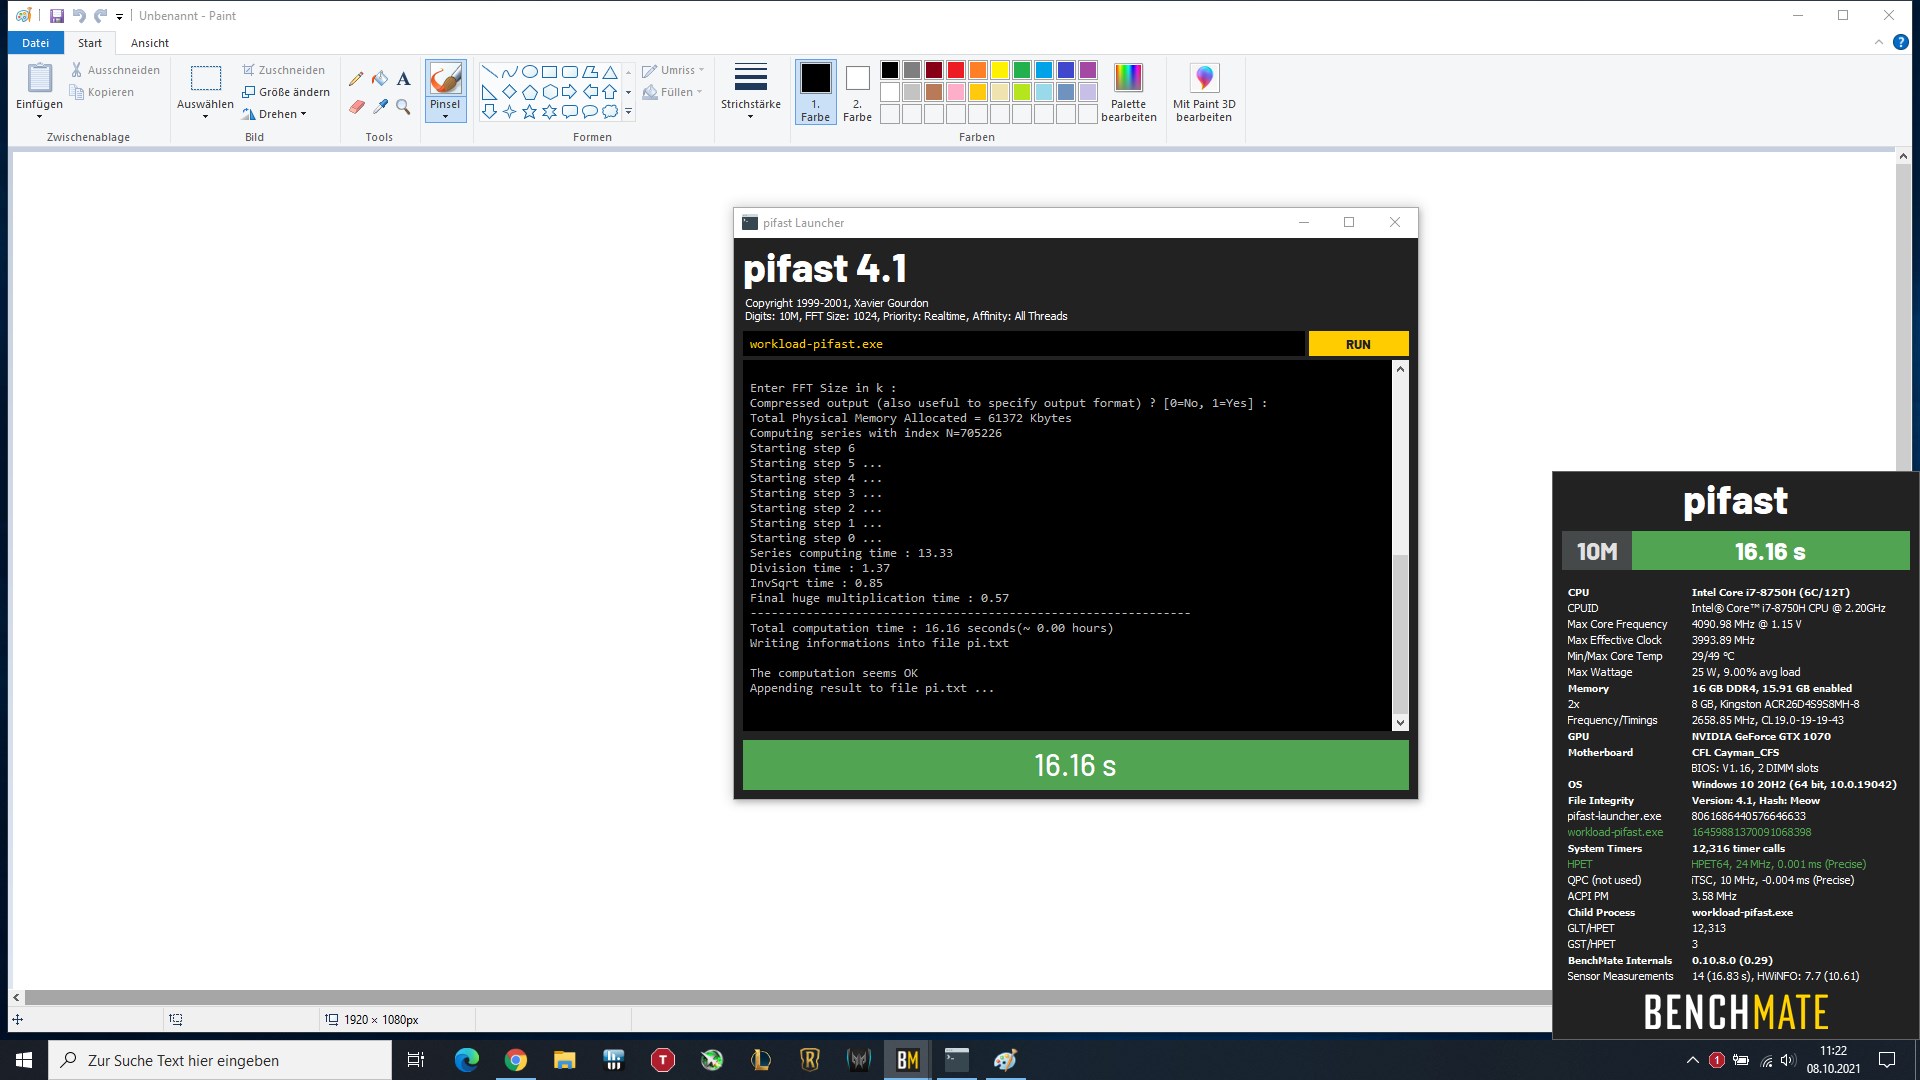Select the Color picker eyedropper tool
This screenshot has height=1080, width=1920.
[x=380, y=106]
